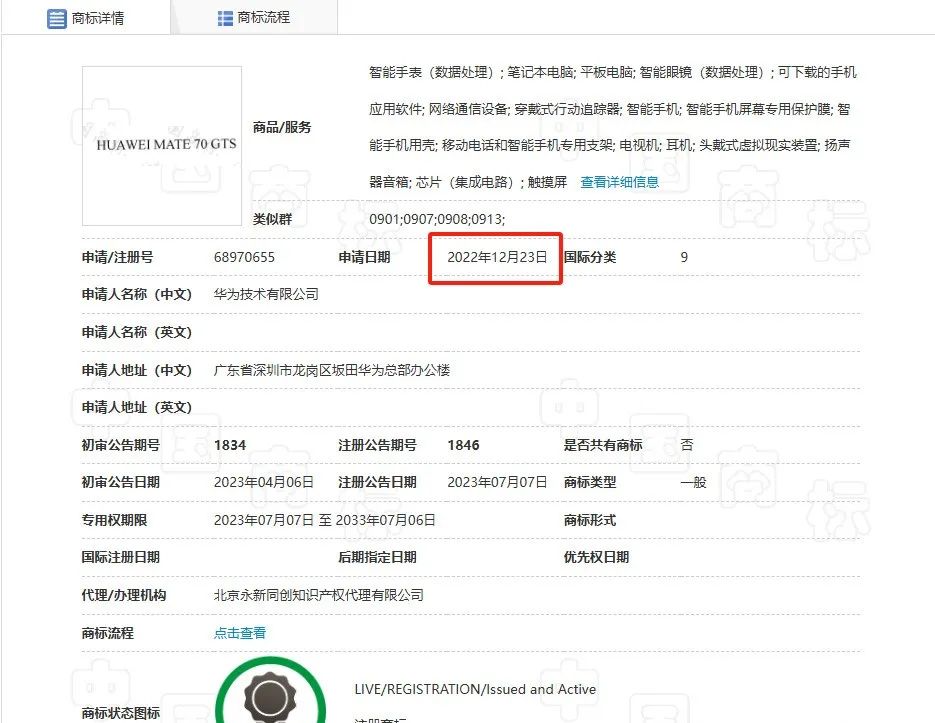
Task: Select the application date 2022年12月23日
Action: tap(497, 257)
